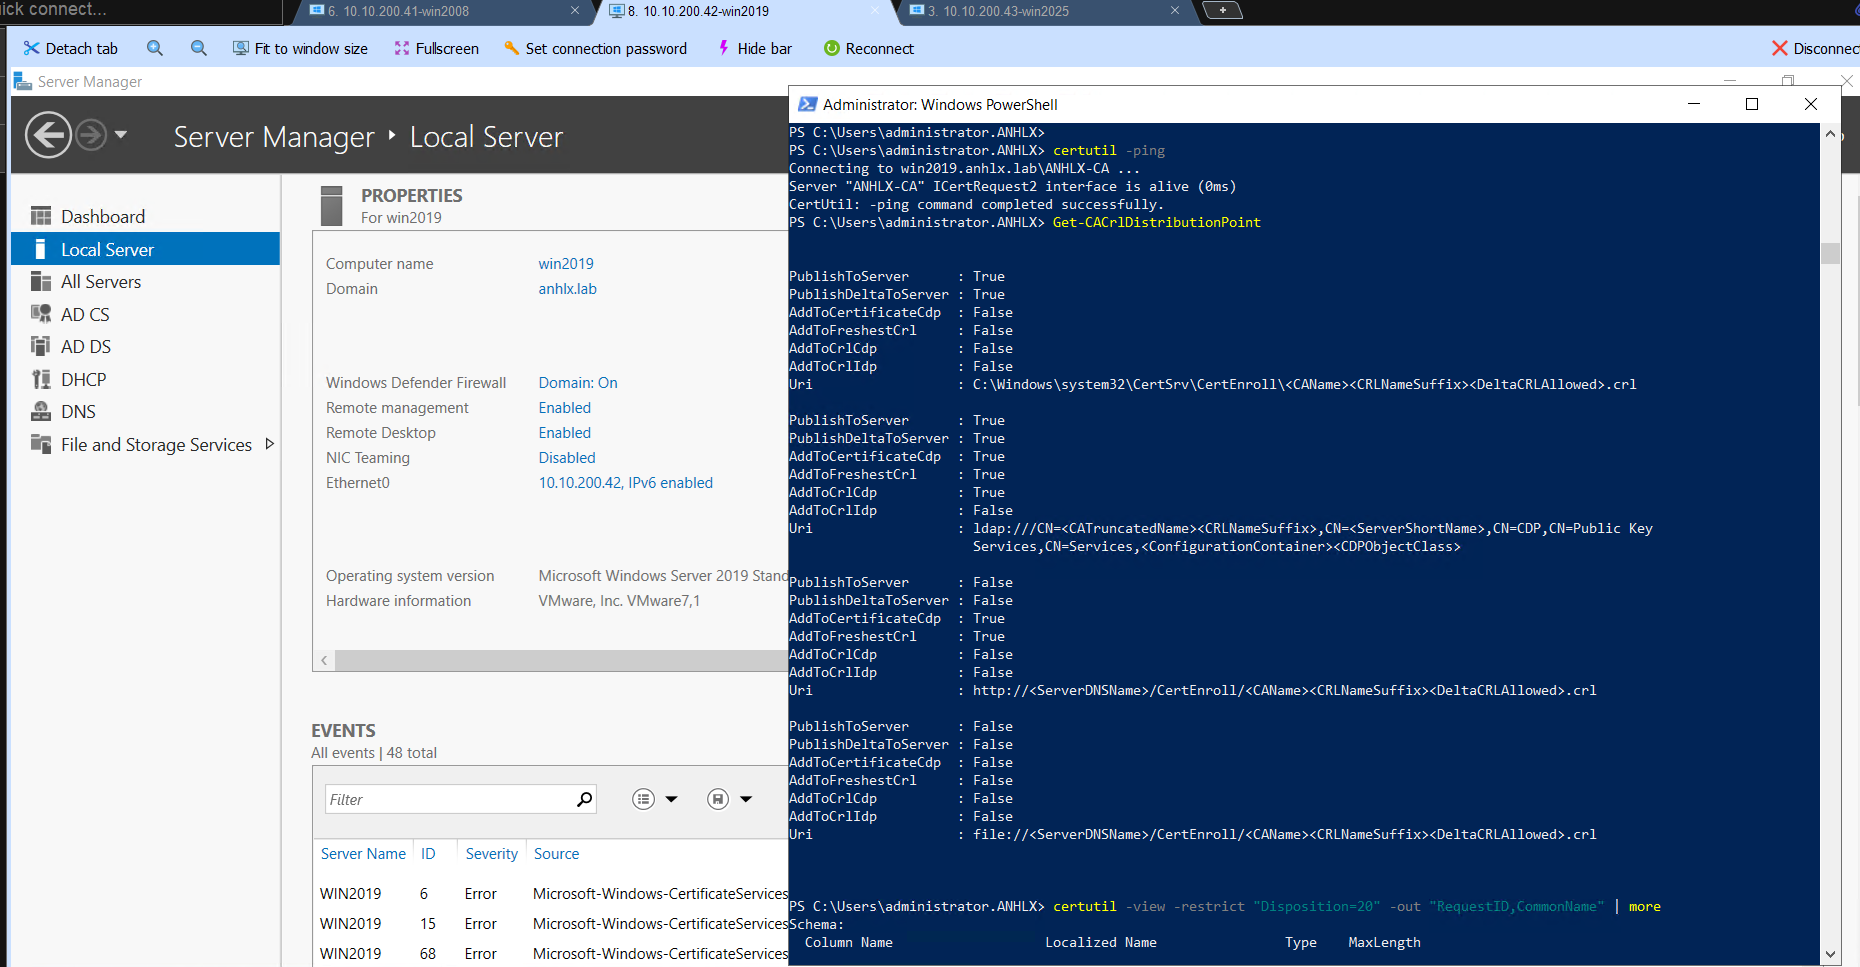Select event row with ID 68

552,954
